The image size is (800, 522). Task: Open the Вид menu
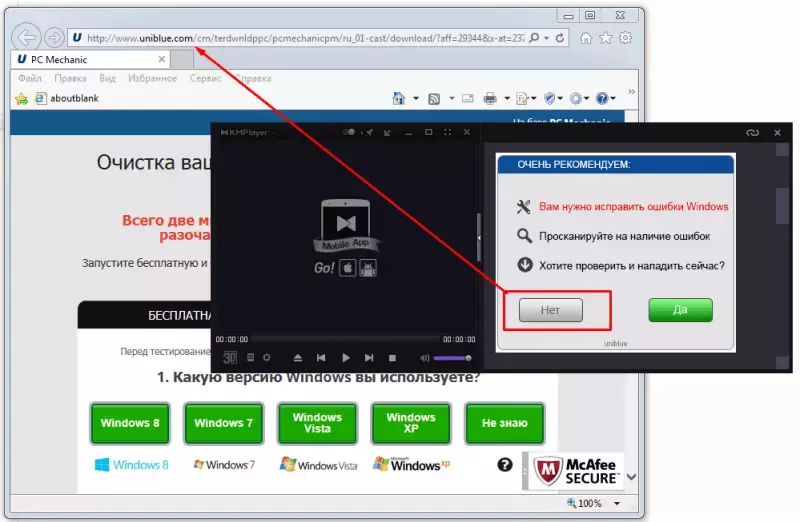tap(107, 79)
